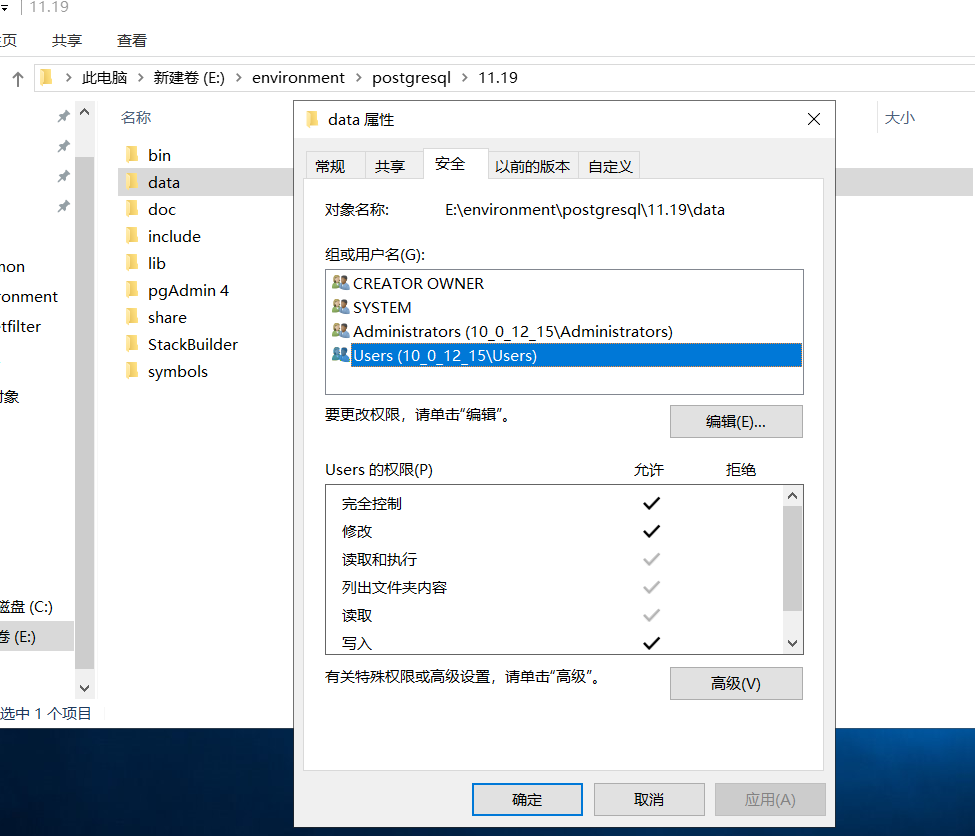Click the 读取和执行 permission row
The height and width of the screenshot is (836, 975).
pyautogui.click(x=553, y=559)
